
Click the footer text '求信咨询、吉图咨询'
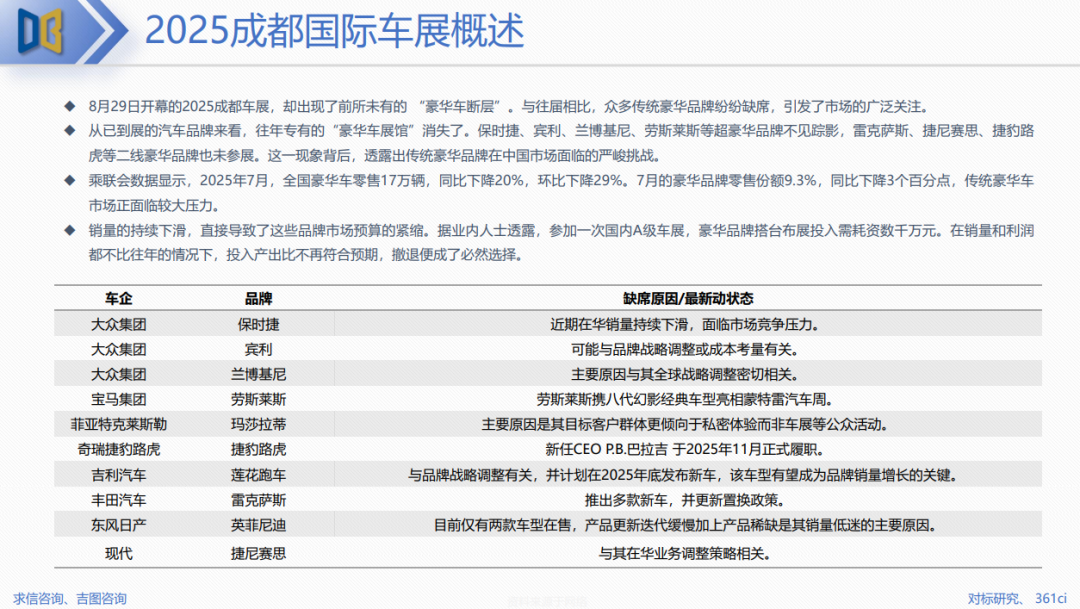click(x=70, y=599)
